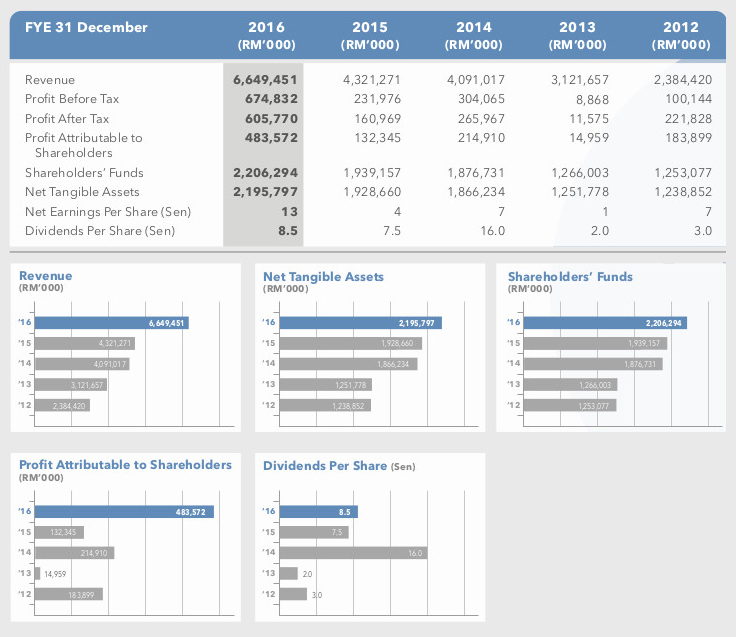Select Dividends Per Share table value 16.0
Image resolution: width=736 pixels, height=637 pixels.
(492, 231)
